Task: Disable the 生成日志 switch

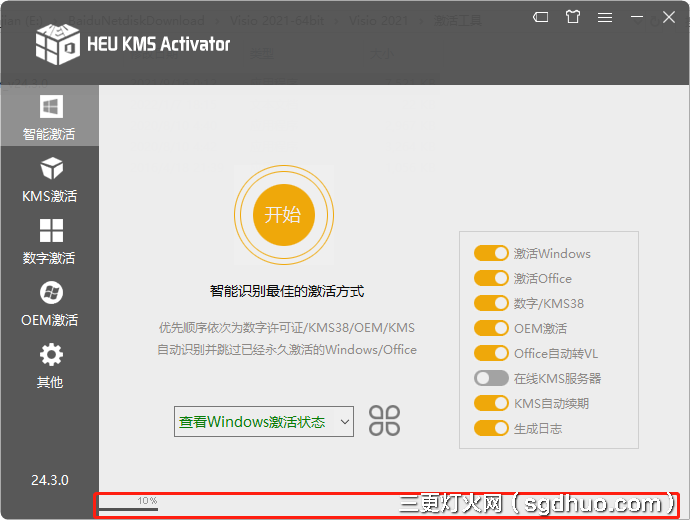Action: (x=491, y=428)
